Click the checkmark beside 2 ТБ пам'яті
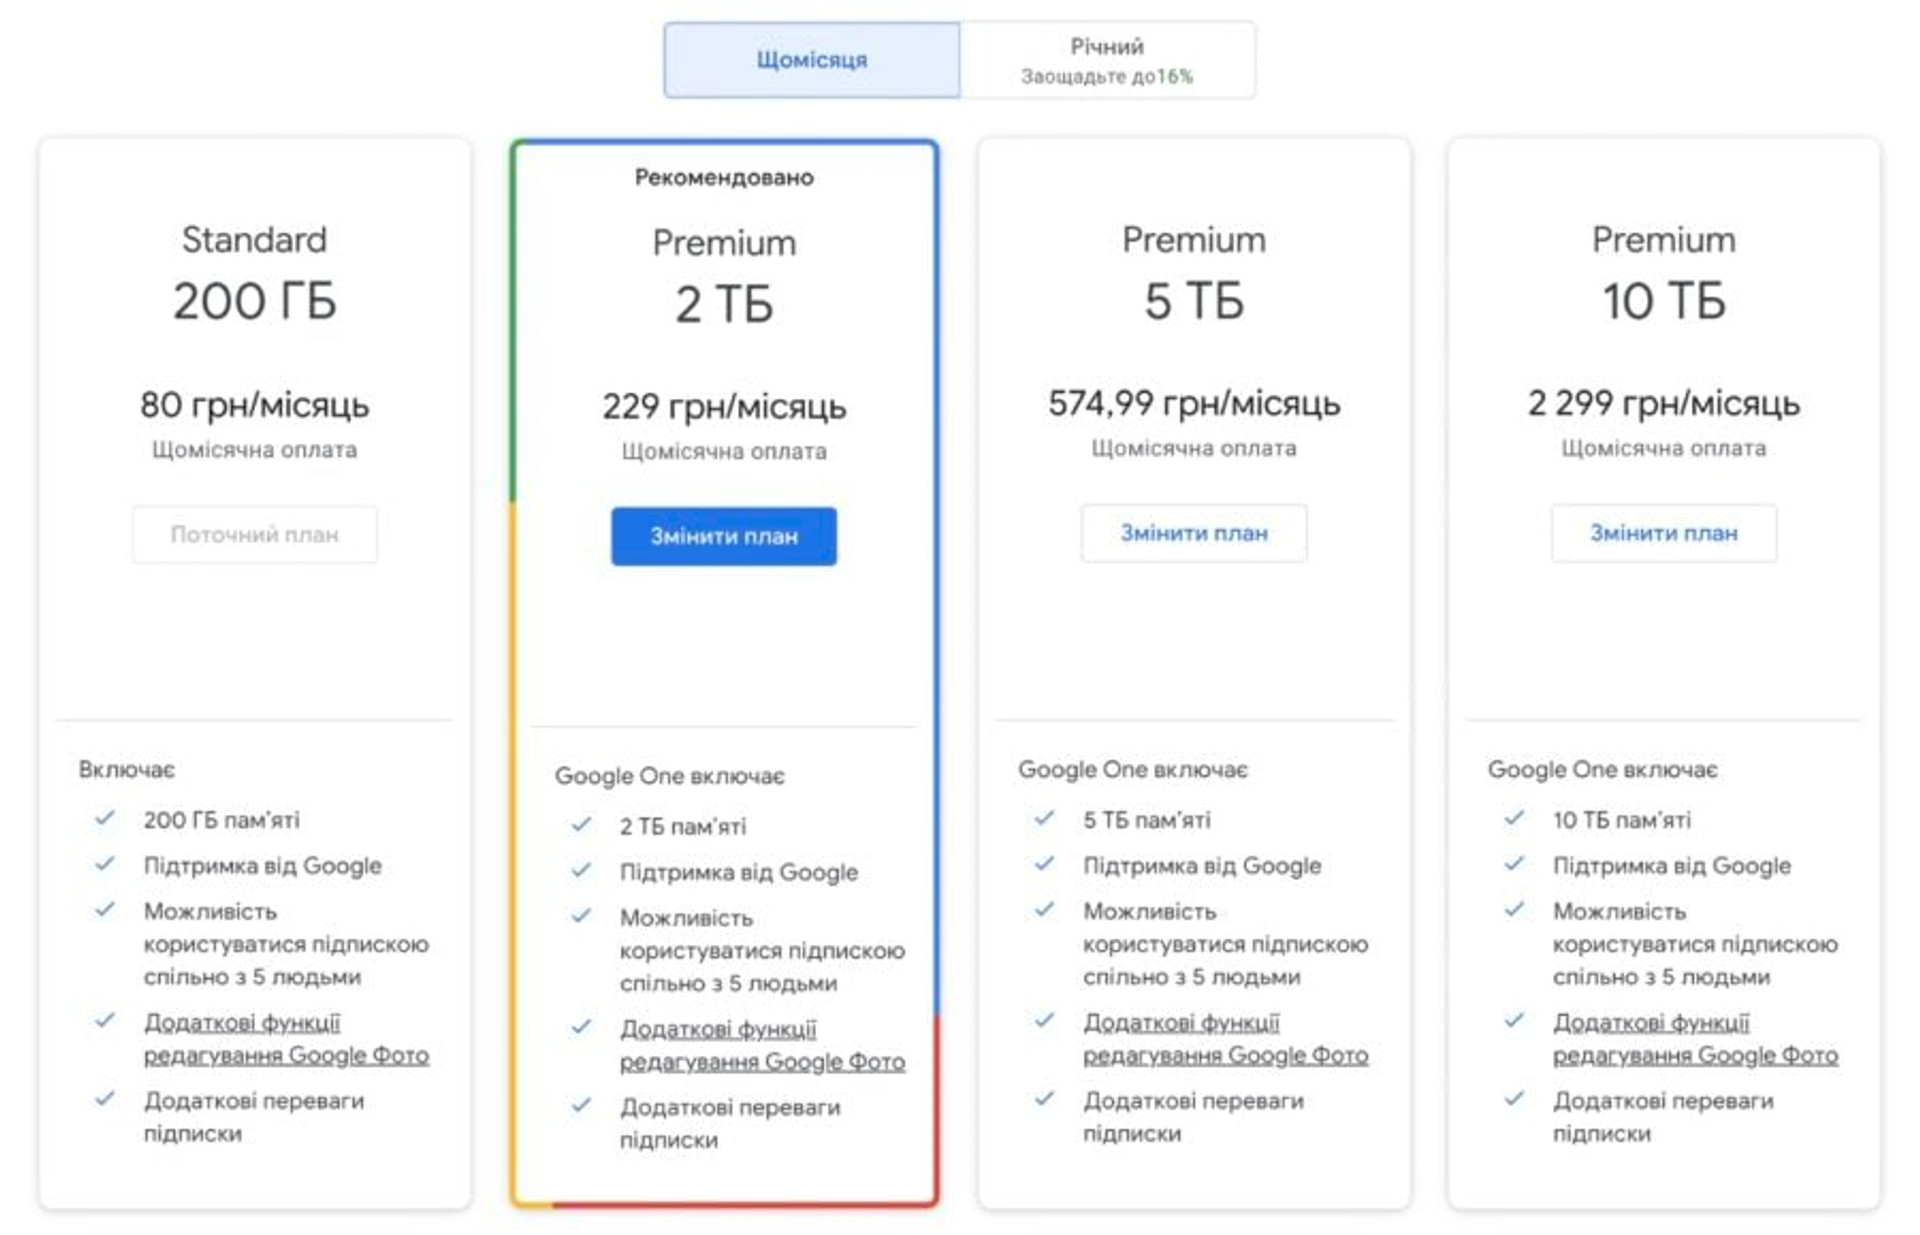This screenshot has height=1235, width=1920. coord(581,825)
